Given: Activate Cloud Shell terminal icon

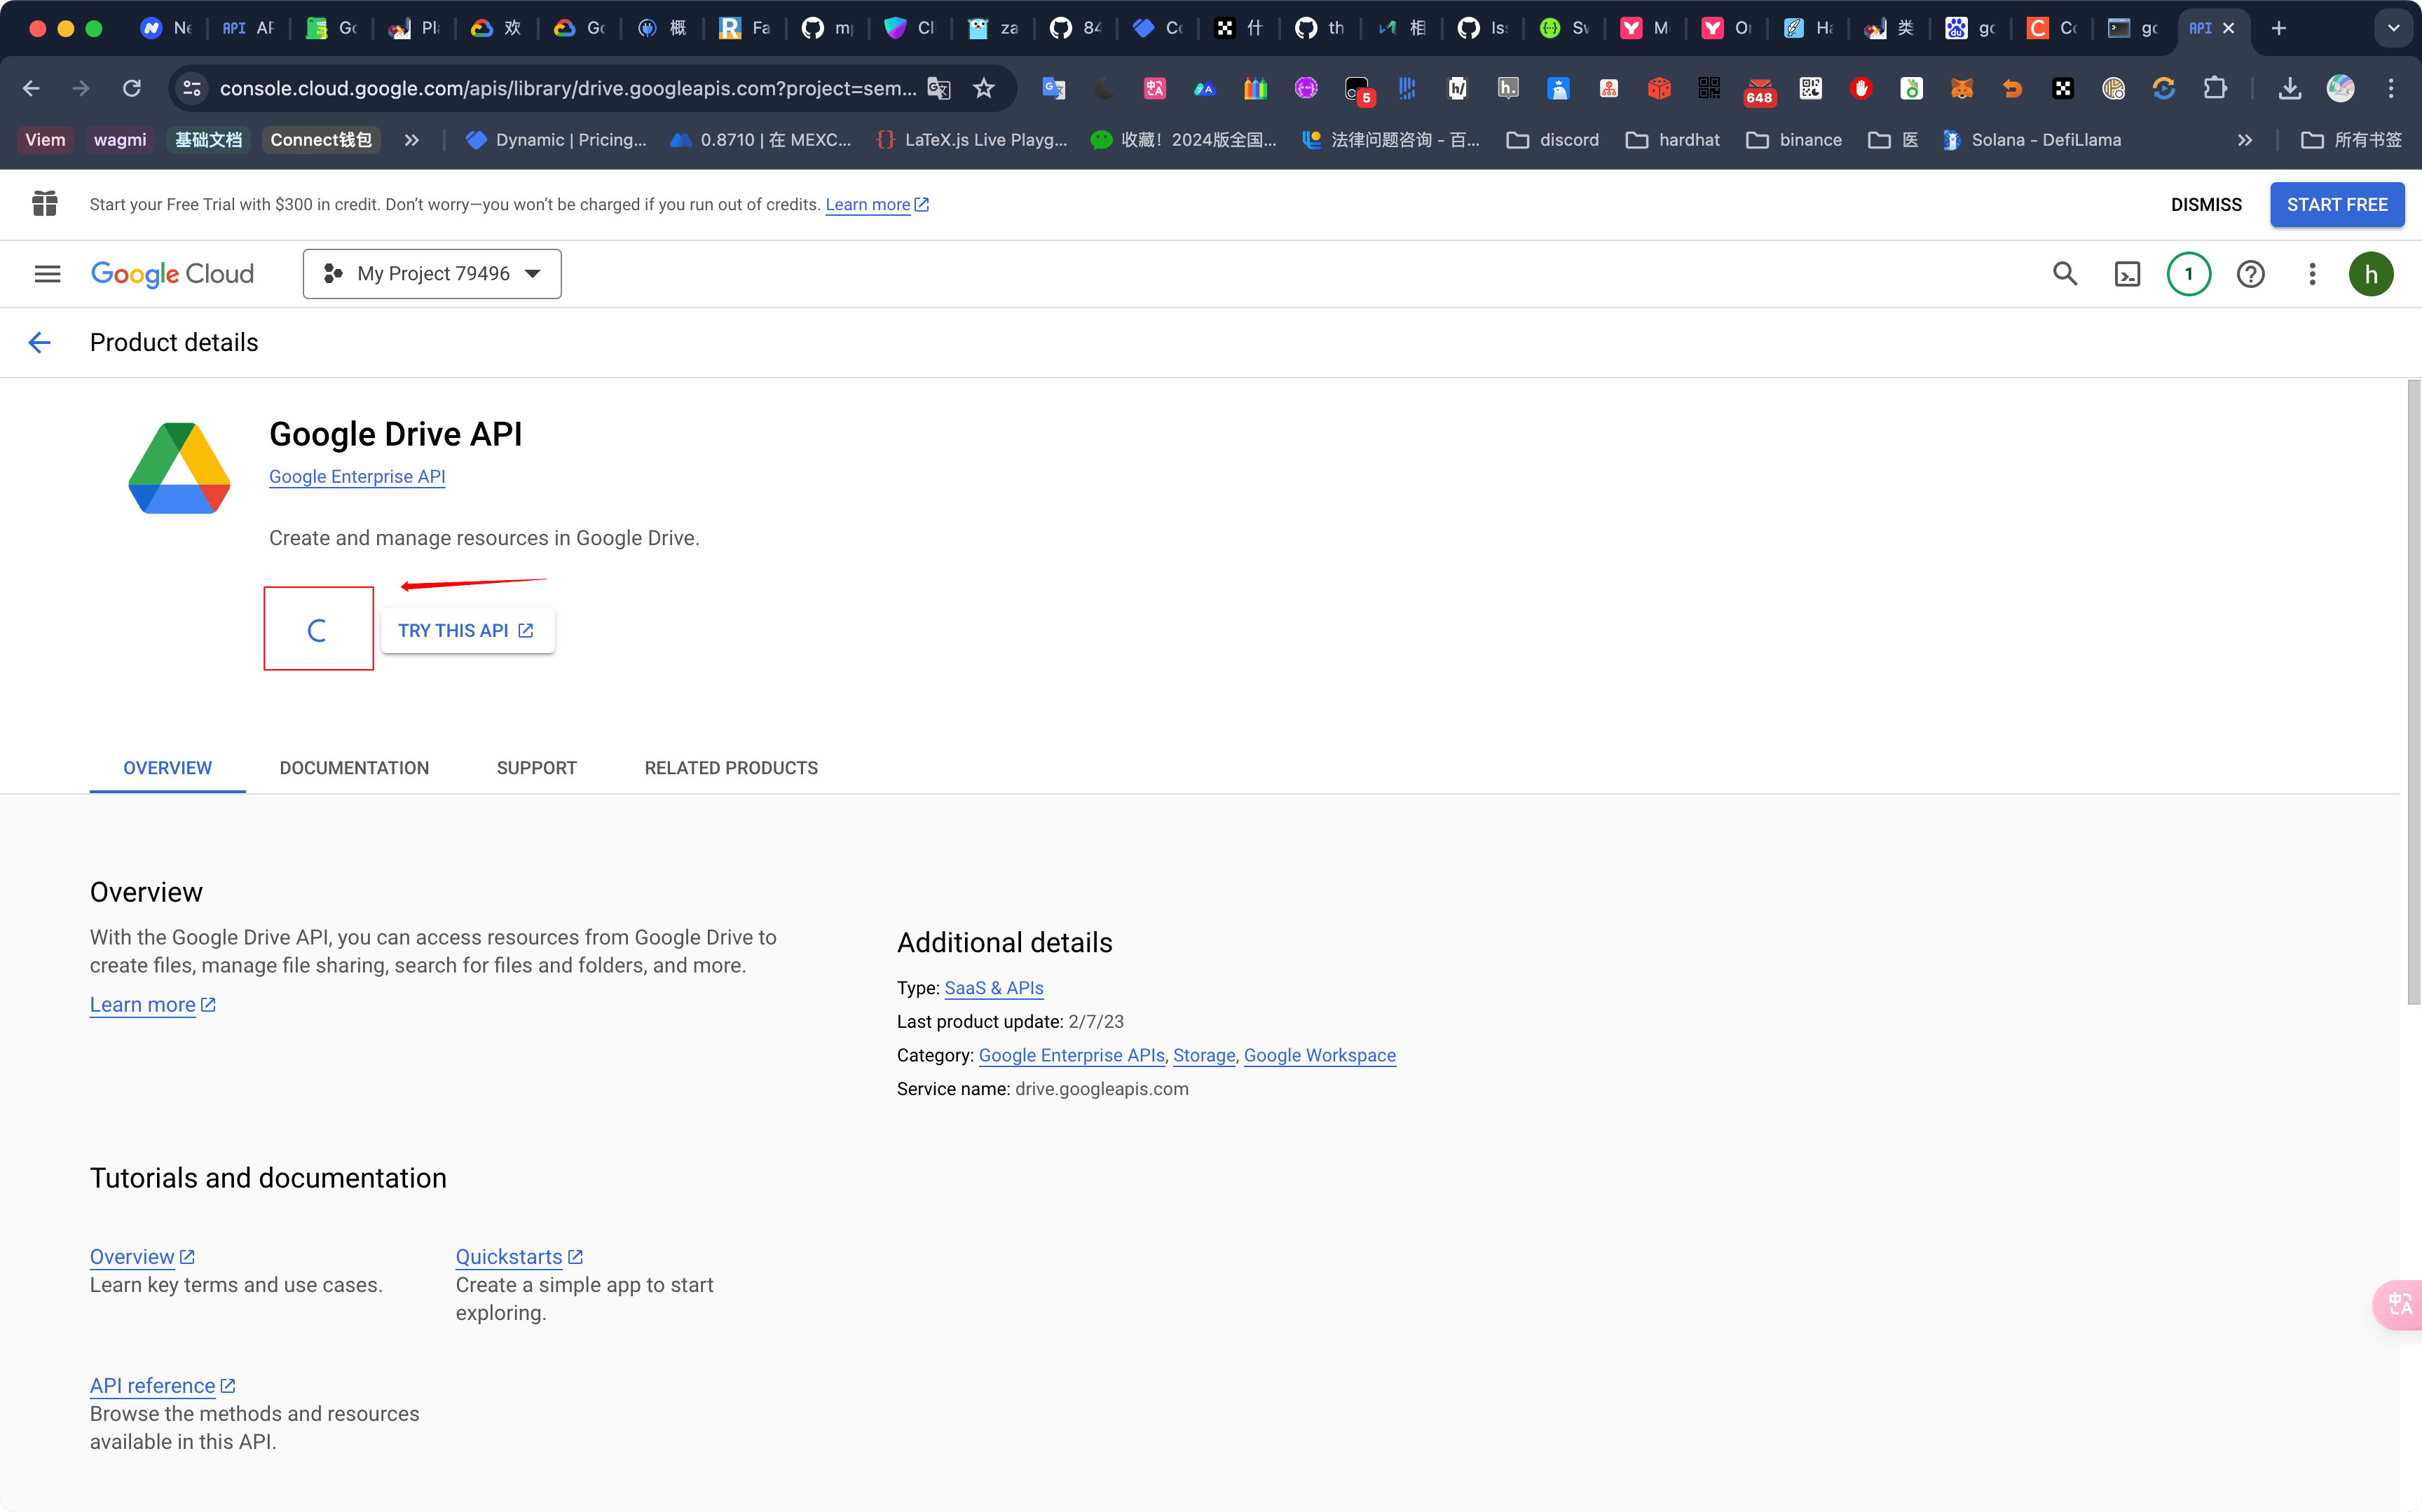Looking at the screenshot, I should (2127, 274).
